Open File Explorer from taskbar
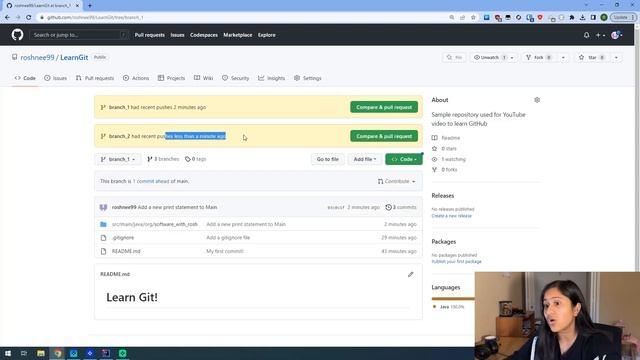The width and height of the screenshot is (640, 360). (41, 353)
